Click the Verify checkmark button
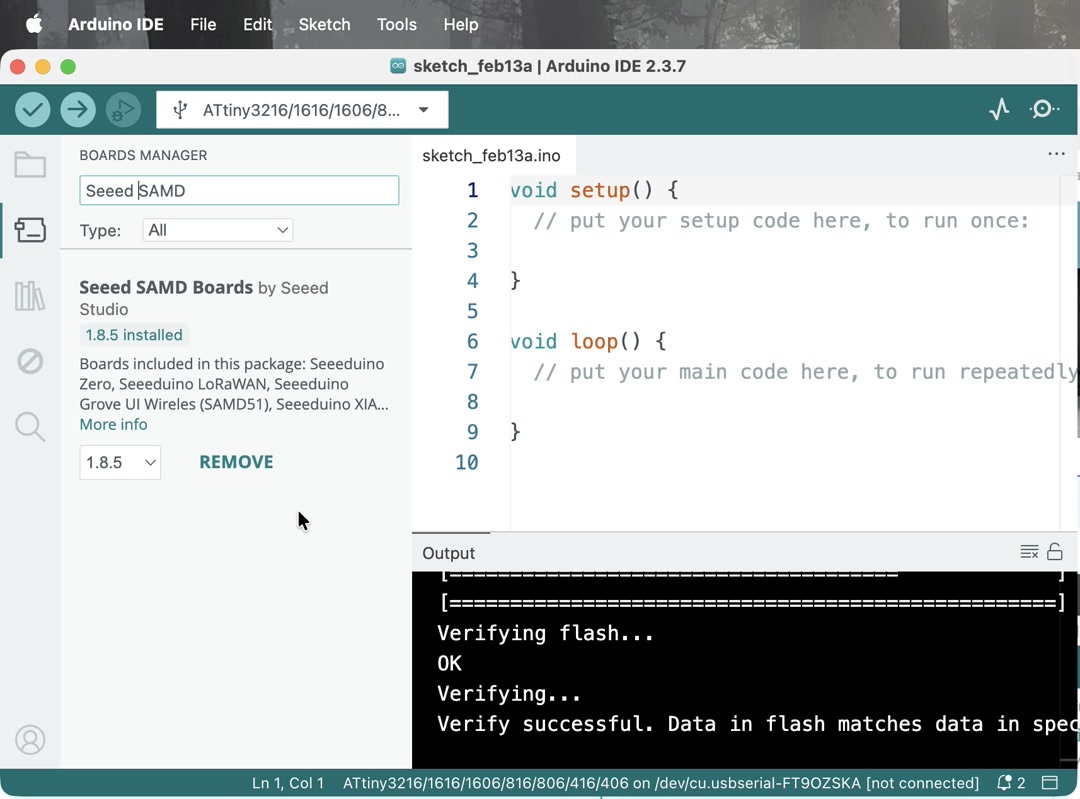This screenshot has height=799, width=1080. click(32, 110)
